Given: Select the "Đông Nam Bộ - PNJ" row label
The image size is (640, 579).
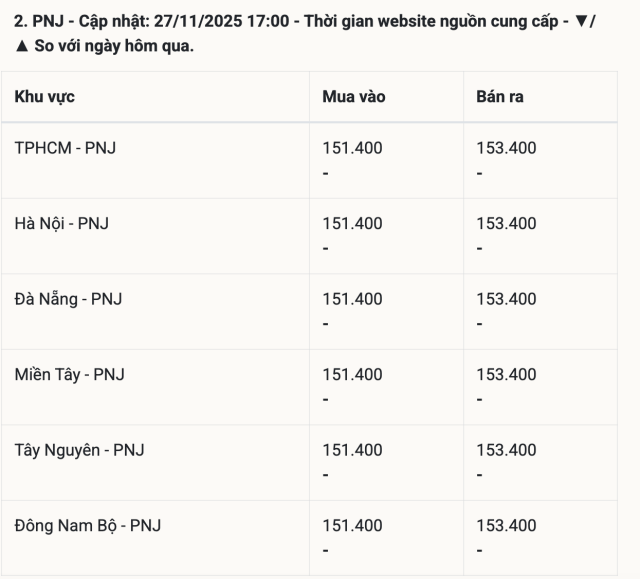Looking at the screenshot, I should [87, 525].
